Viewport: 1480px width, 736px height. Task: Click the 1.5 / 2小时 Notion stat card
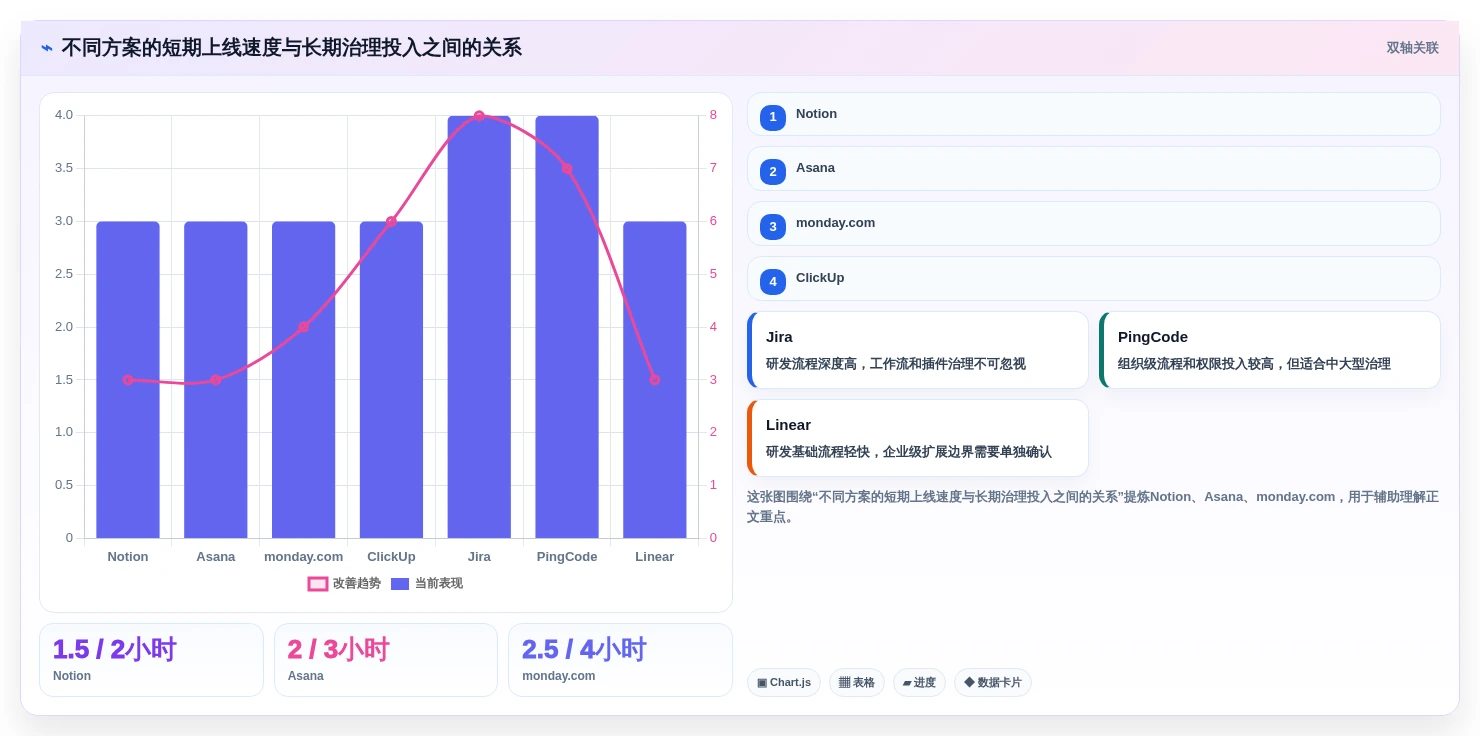coord(151,660)
